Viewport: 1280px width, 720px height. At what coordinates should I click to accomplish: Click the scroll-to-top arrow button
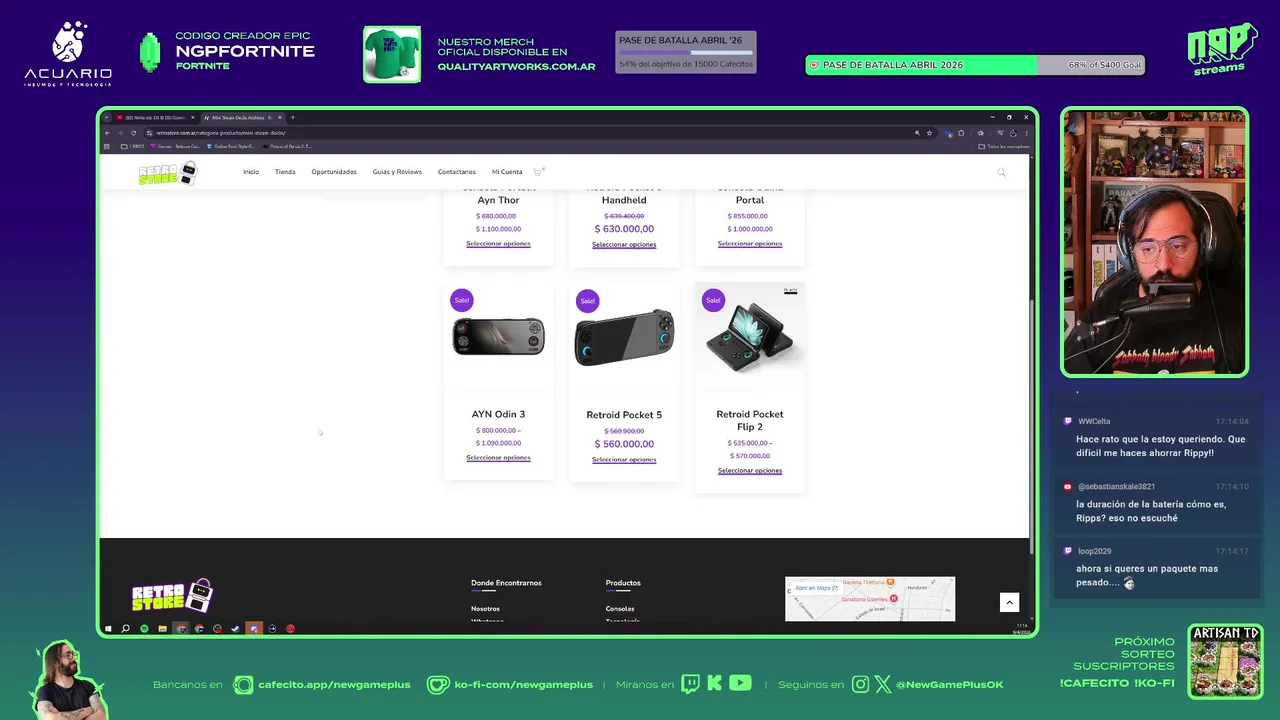[1009, 602]
